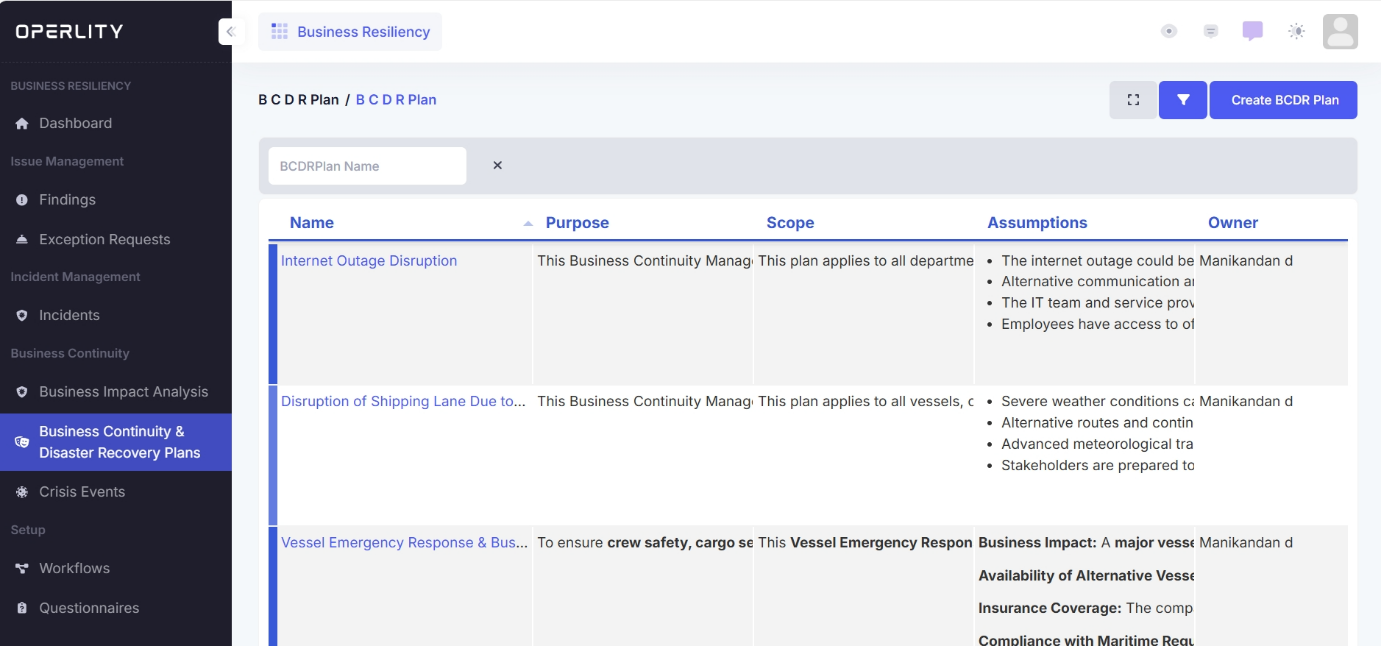
Task: Navigate to Crisis Events
Action: point(82,492)
